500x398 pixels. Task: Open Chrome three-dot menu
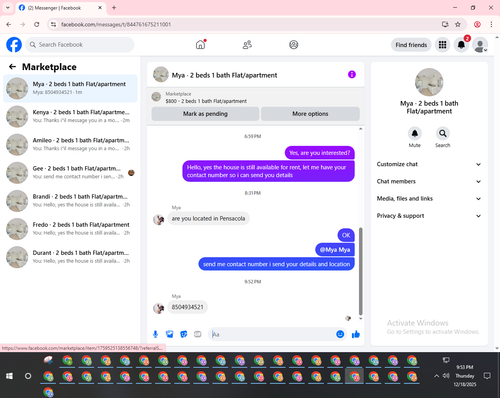tap(491, 24)
